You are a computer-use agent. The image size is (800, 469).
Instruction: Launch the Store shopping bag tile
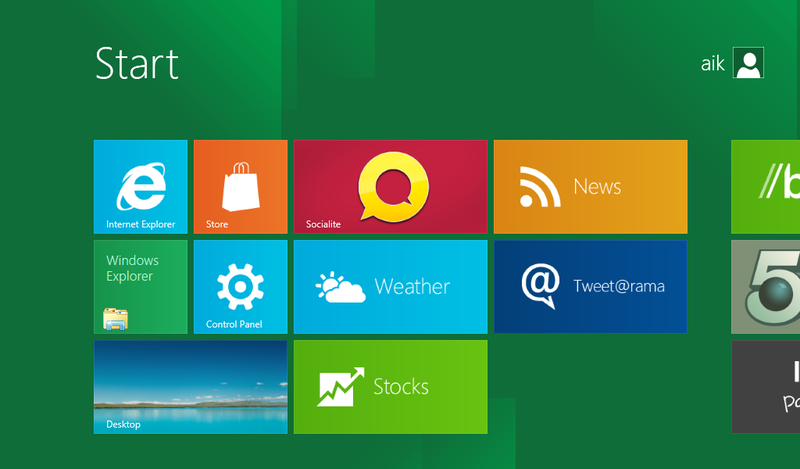point(240,187)
